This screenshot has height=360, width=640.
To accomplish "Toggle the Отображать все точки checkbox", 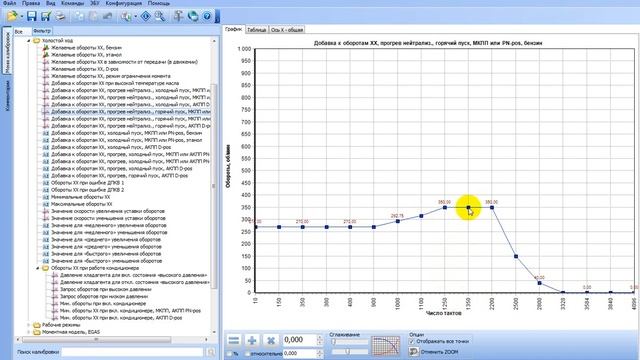I will 412,341.
